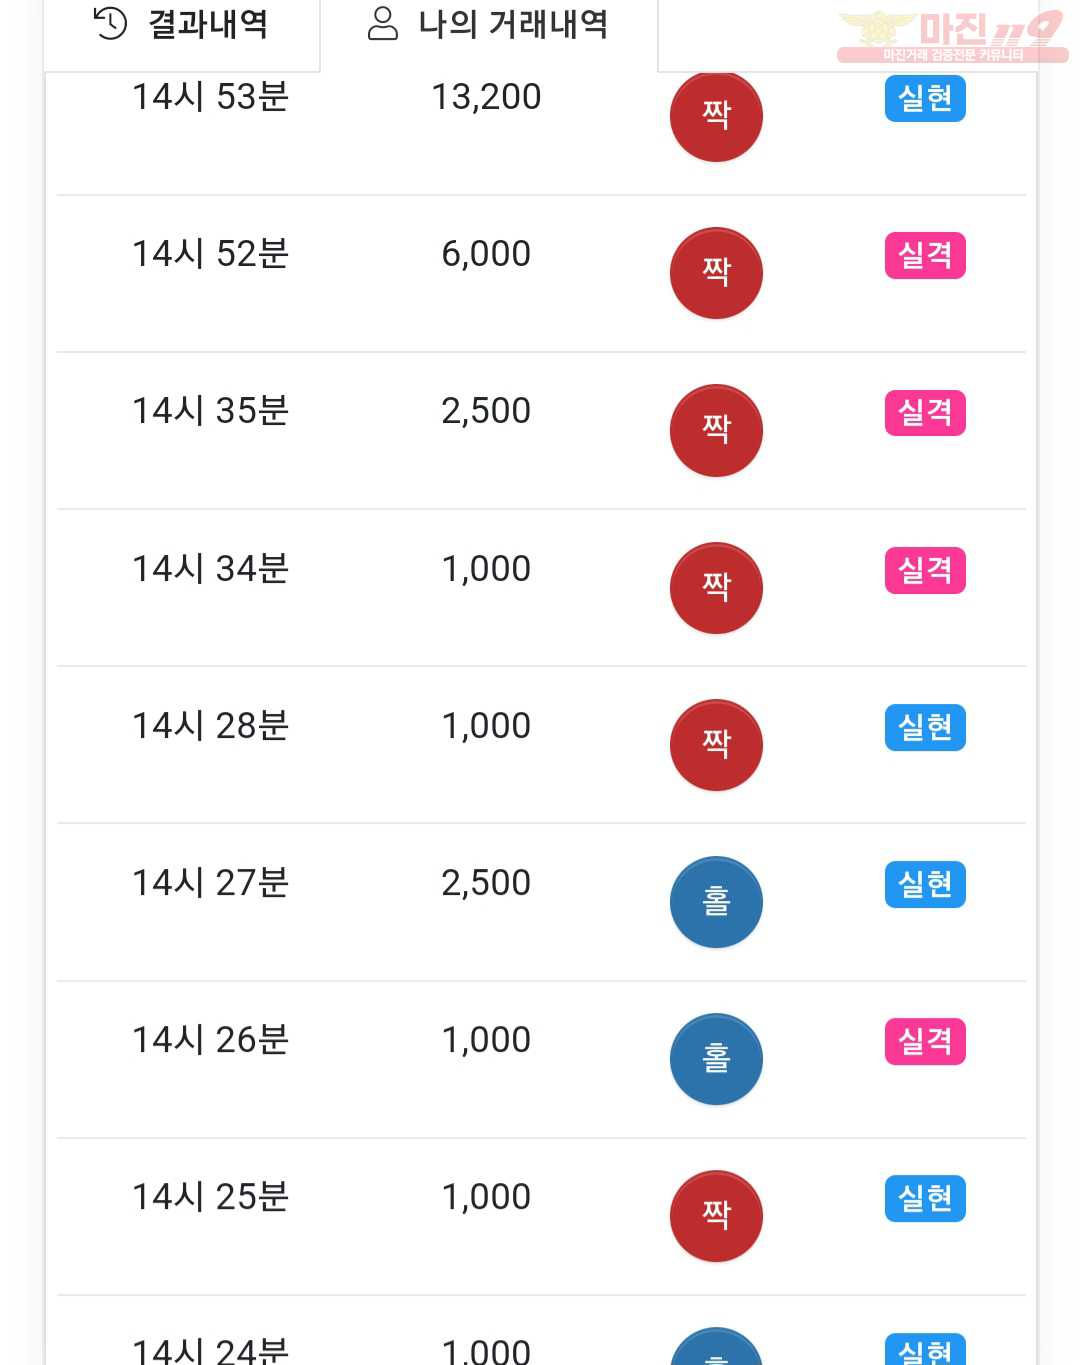Click the clock history icon
The height and width of the screenshot is (1365, 1080).
click(110, 23)
